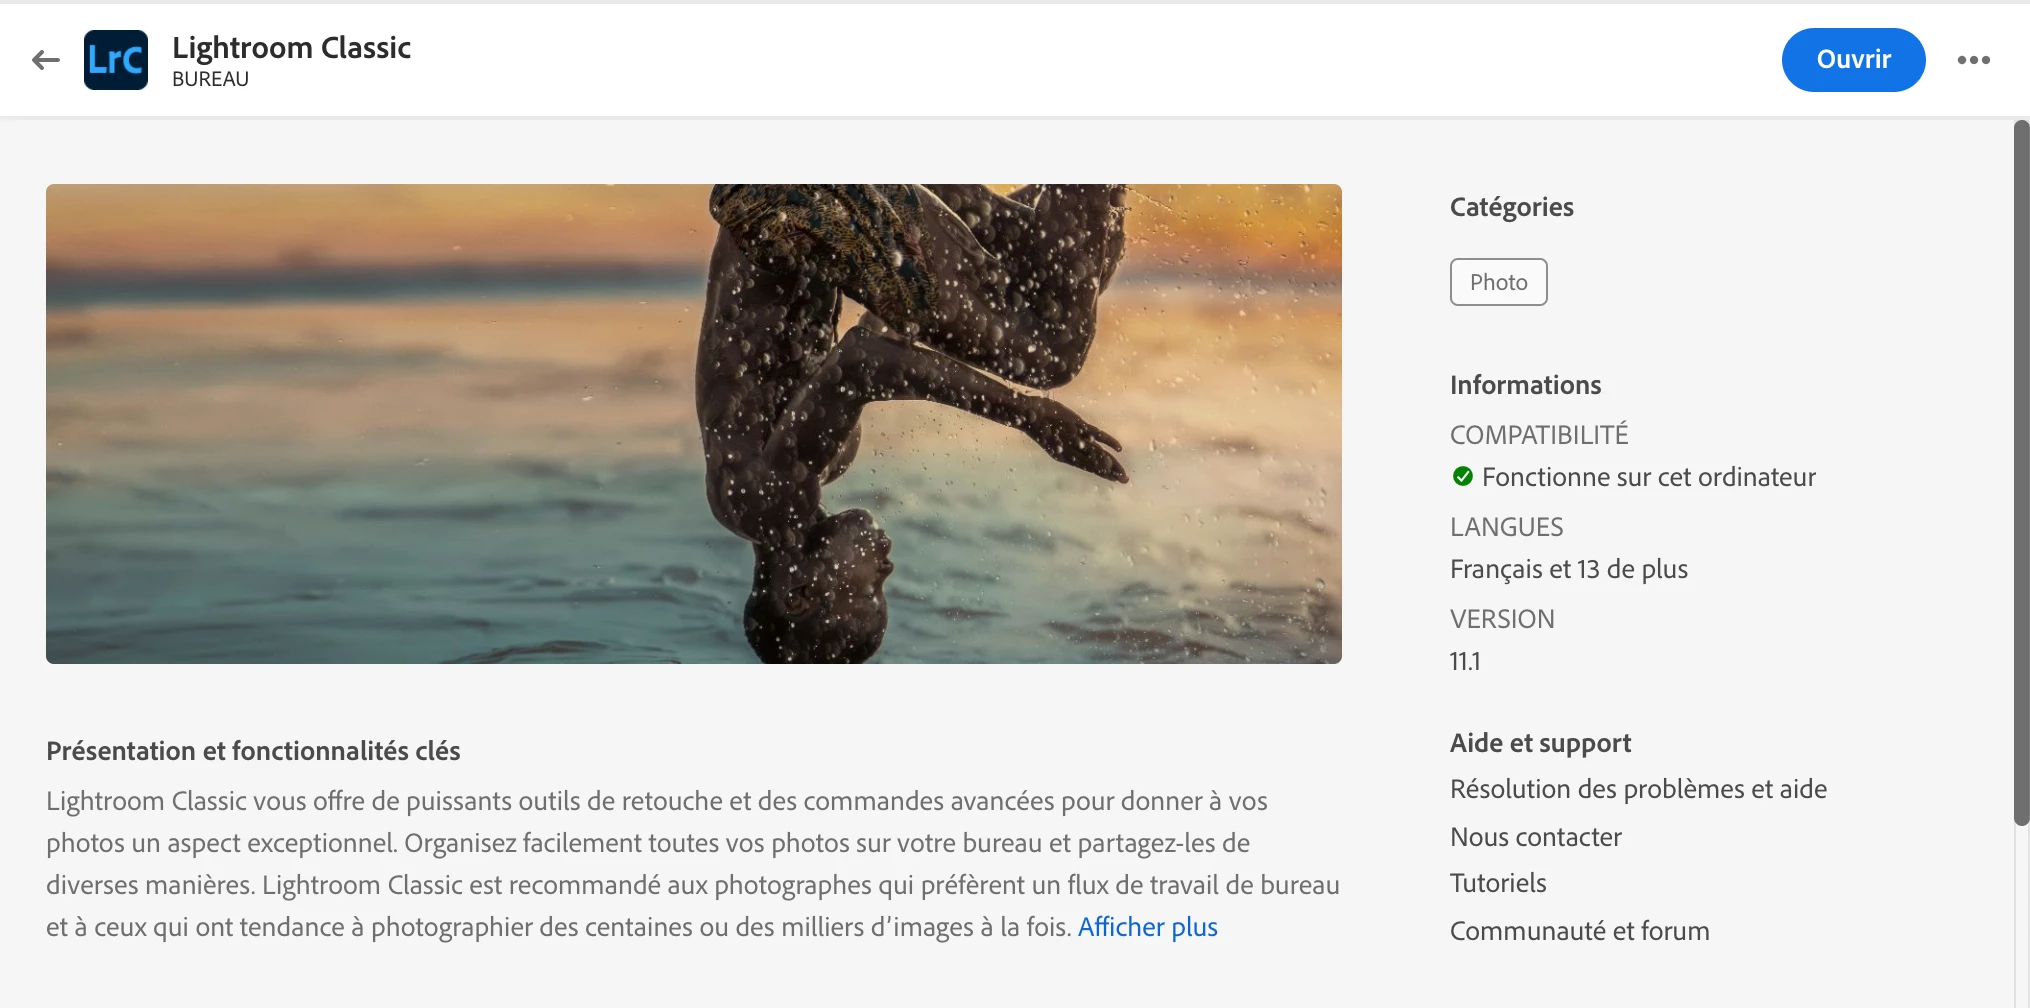Viewport: 2030px width, 1008px height.
Task: Click the version number 11.1
Action: coord(1465,661)
